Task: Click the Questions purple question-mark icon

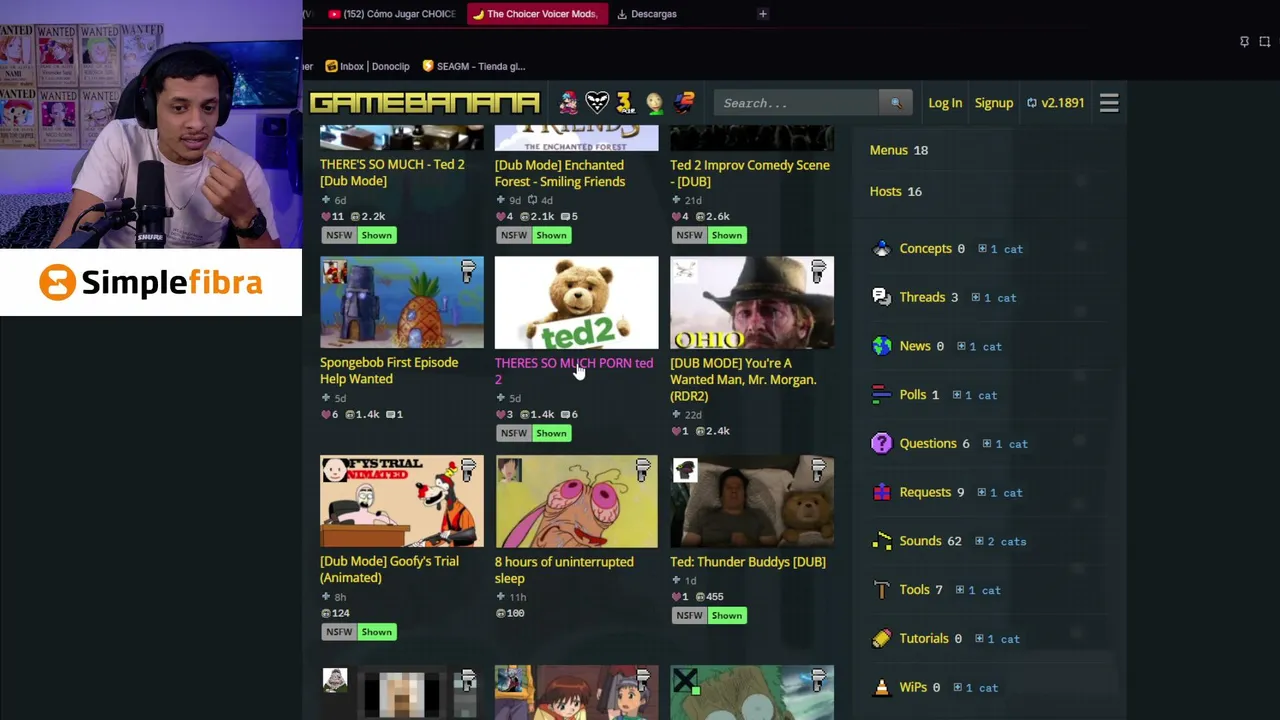Action: pyautogui.click(x=881, y=443)
